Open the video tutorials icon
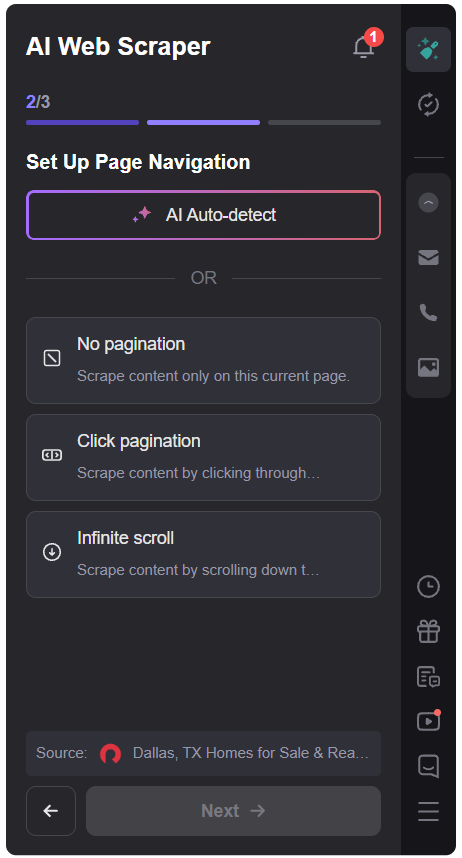 pyautogui.click(x=429, y=721)
